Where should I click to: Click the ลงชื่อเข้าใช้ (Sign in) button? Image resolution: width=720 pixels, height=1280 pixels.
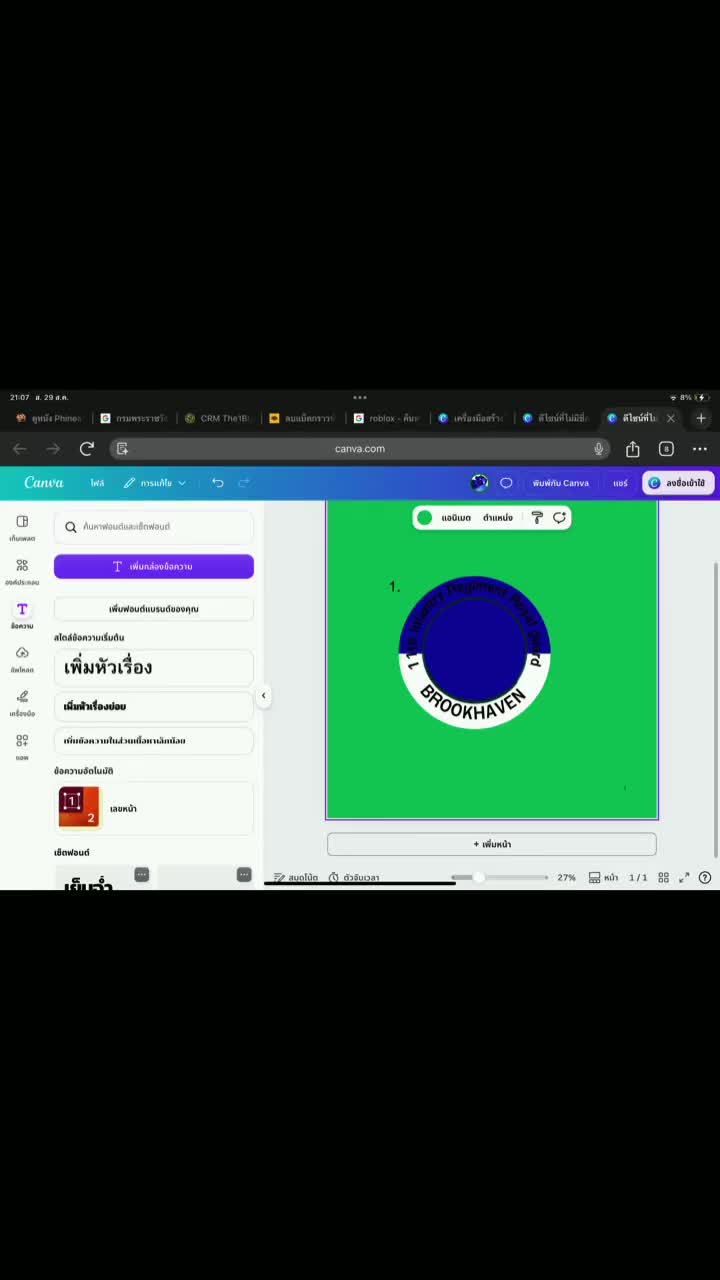point(678,483)
